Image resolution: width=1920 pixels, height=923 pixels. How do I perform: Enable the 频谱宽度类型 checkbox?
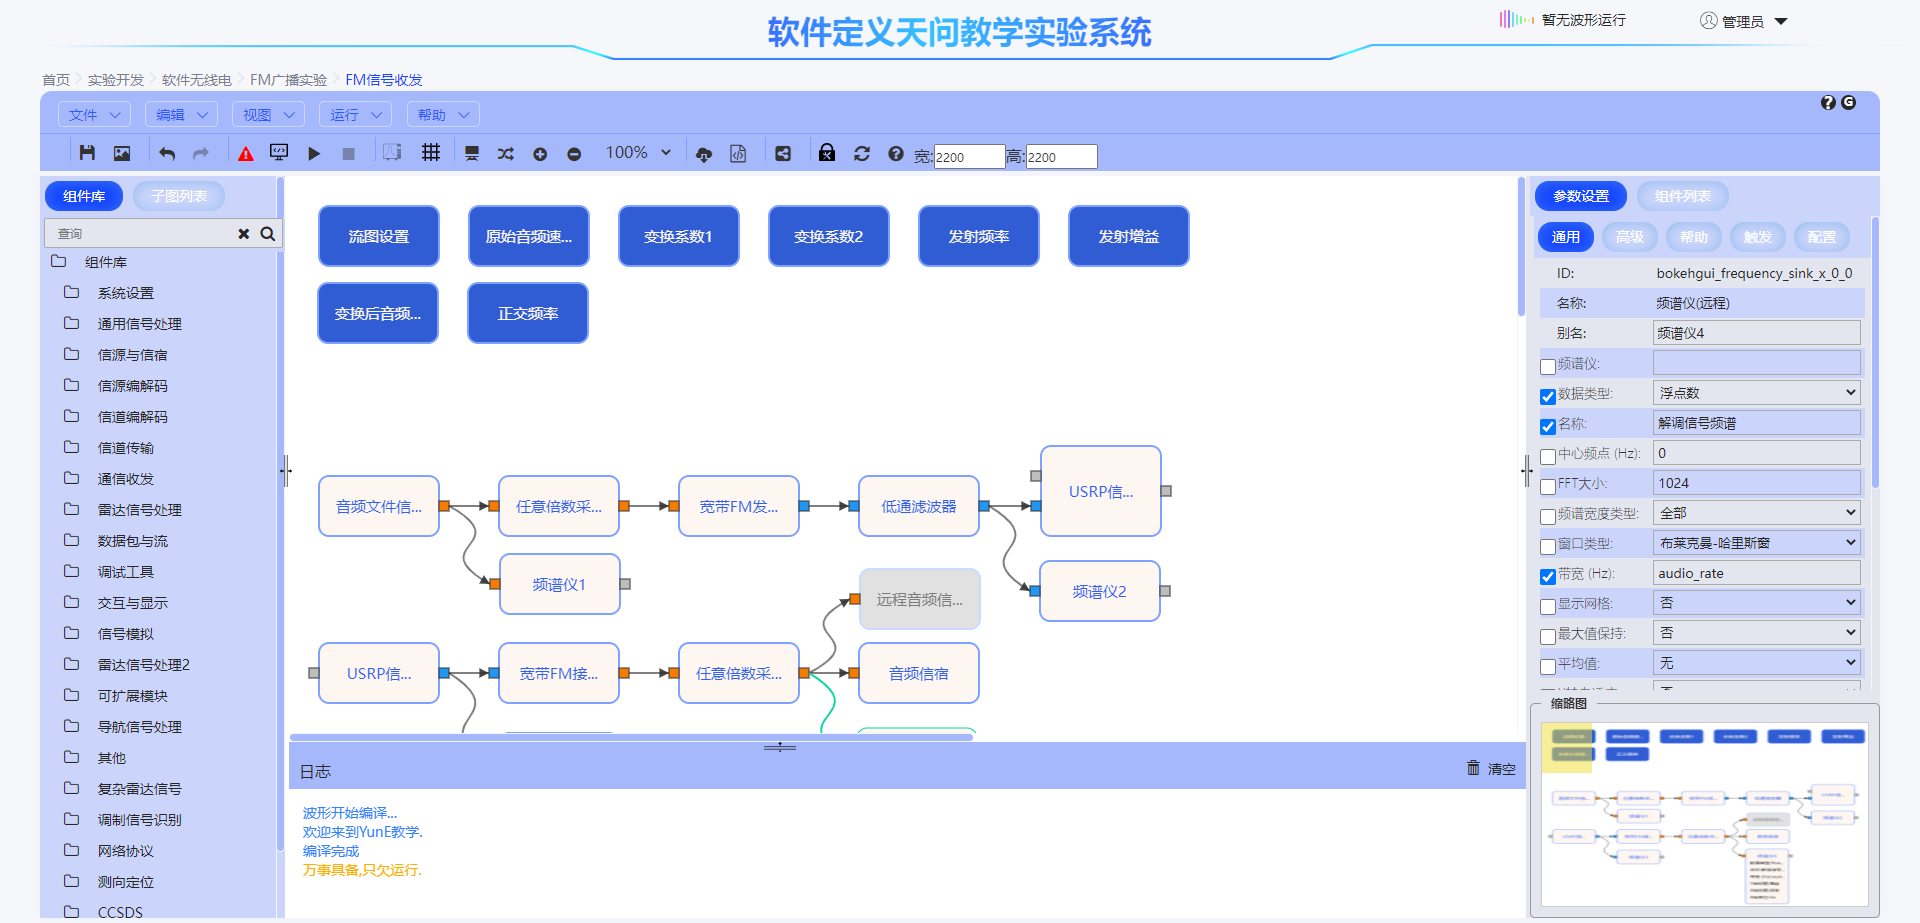click(x=1548, y=516)
